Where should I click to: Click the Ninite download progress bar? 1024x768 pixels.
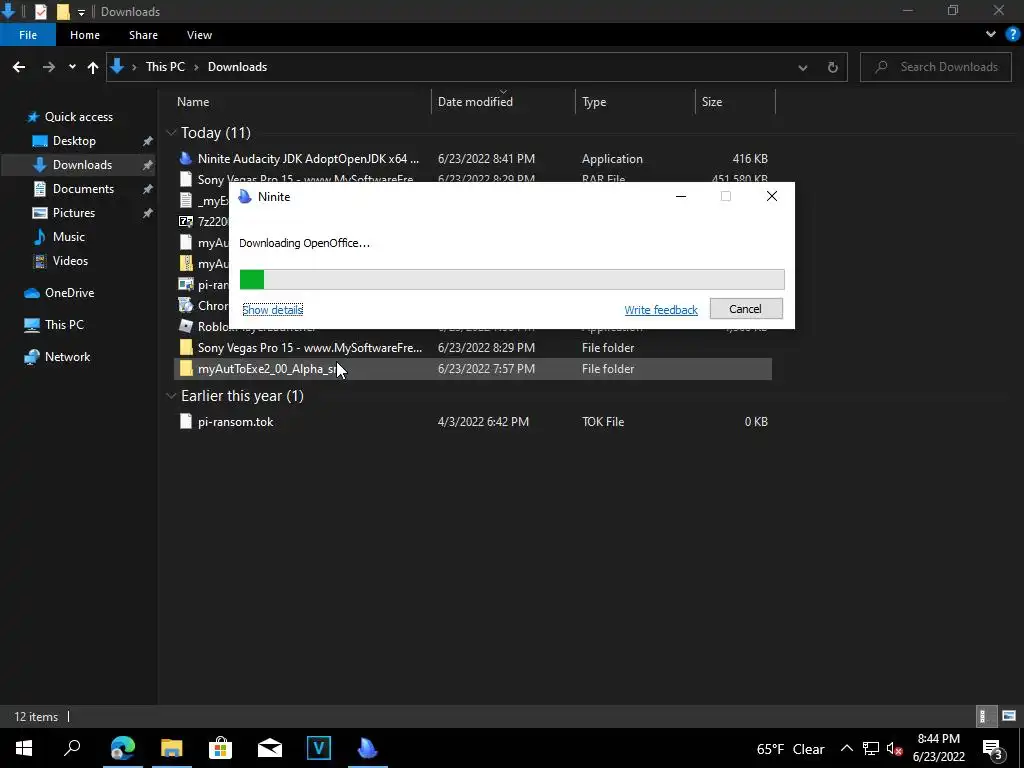(x=511, y=280)
